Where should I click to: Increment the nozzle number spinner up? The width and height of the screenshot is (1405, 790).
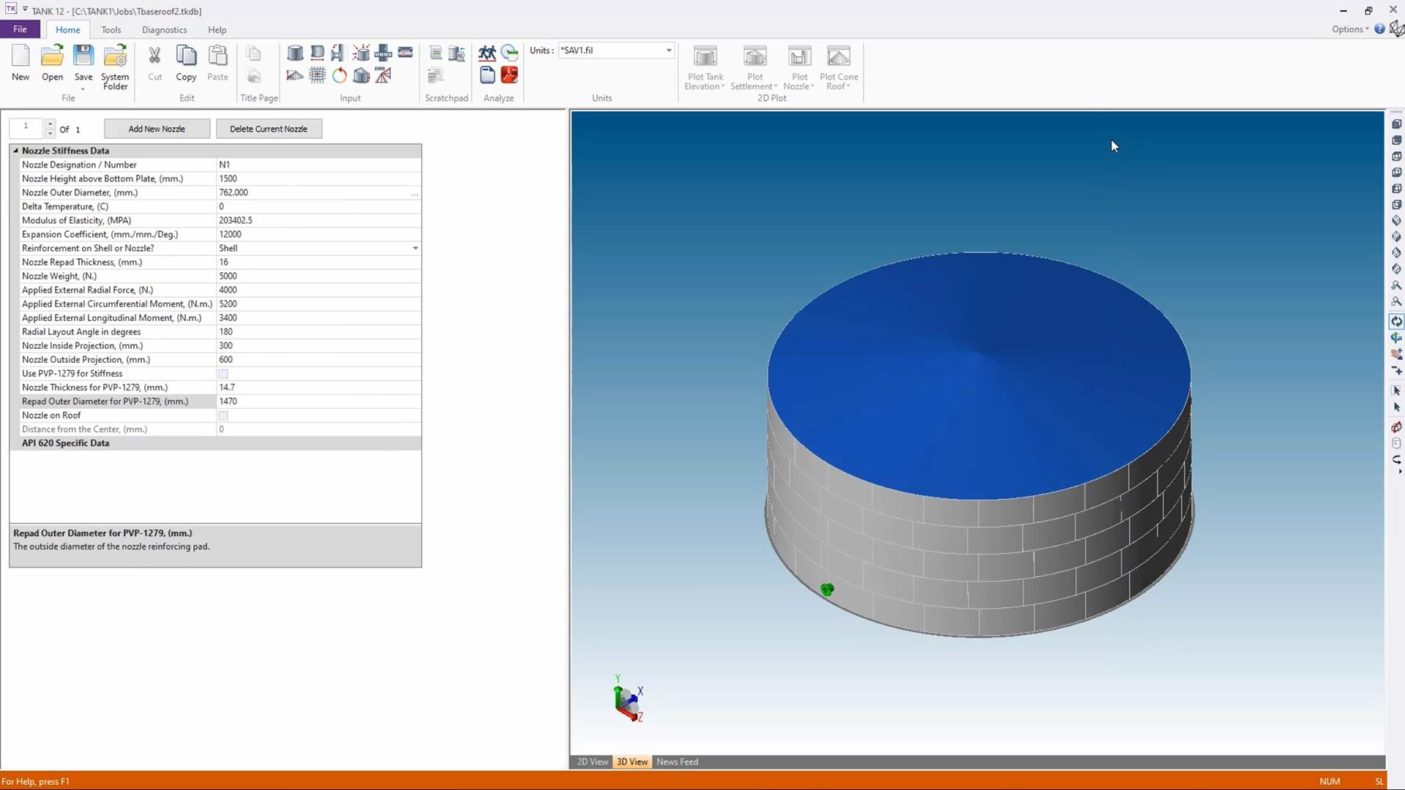50,124
